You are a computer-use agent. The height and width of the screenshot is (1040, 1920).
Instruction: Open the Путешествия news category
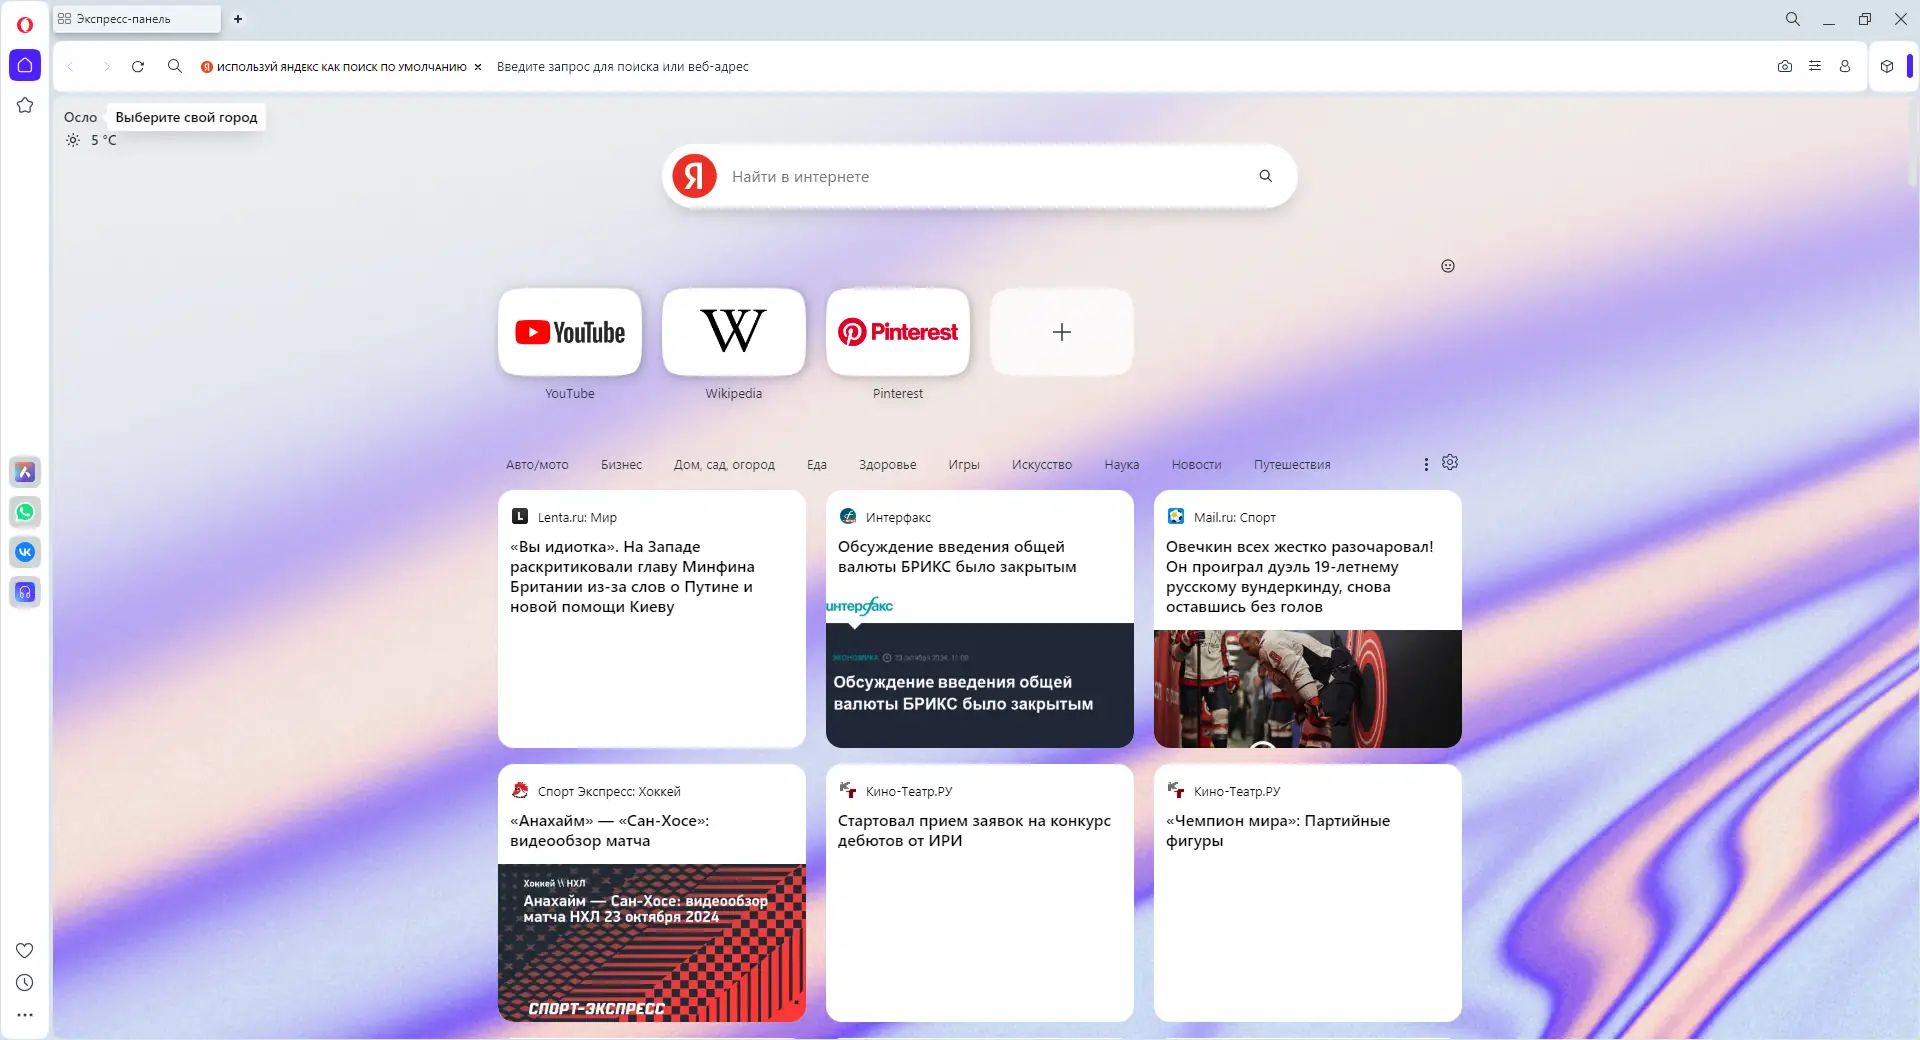[1292, 465]
